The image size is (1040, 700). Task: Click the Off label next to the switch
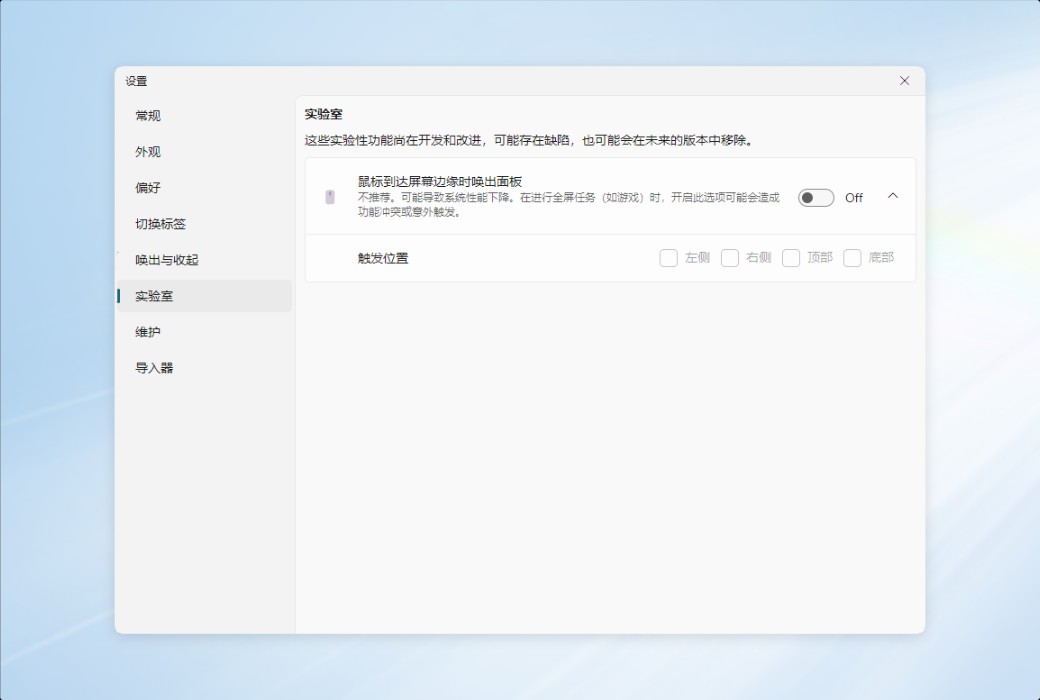click(854, 198)
